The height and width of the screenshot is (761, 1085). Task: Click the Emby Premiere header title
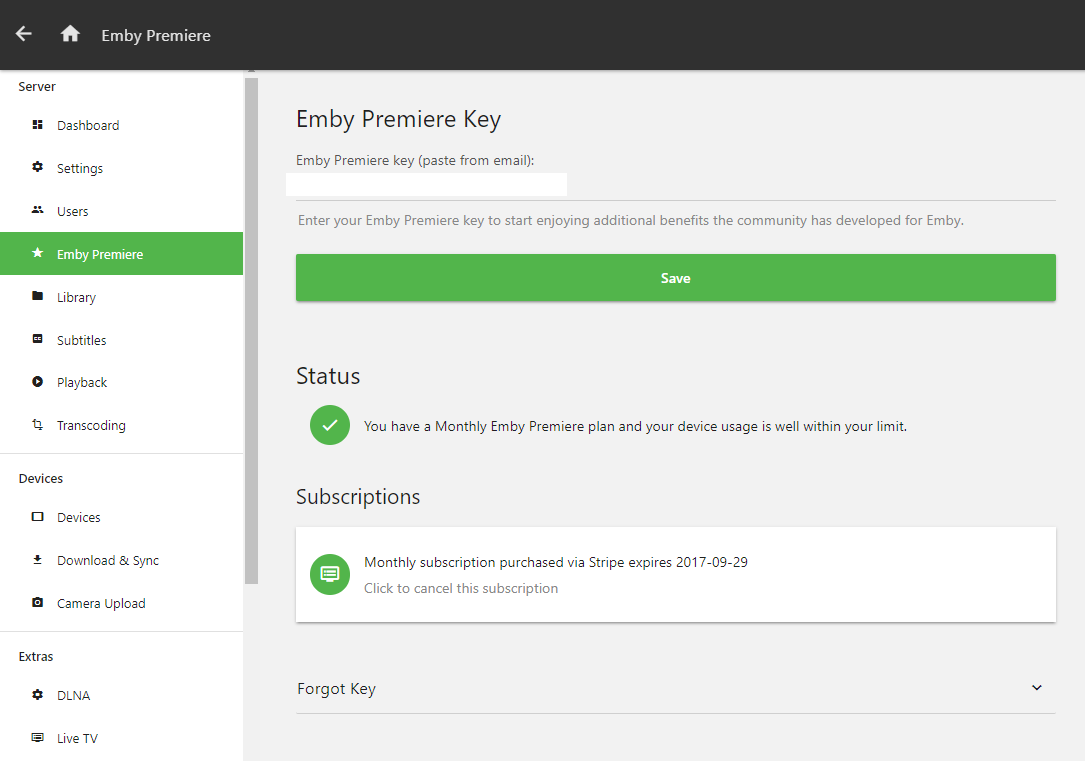pos(156,35)
